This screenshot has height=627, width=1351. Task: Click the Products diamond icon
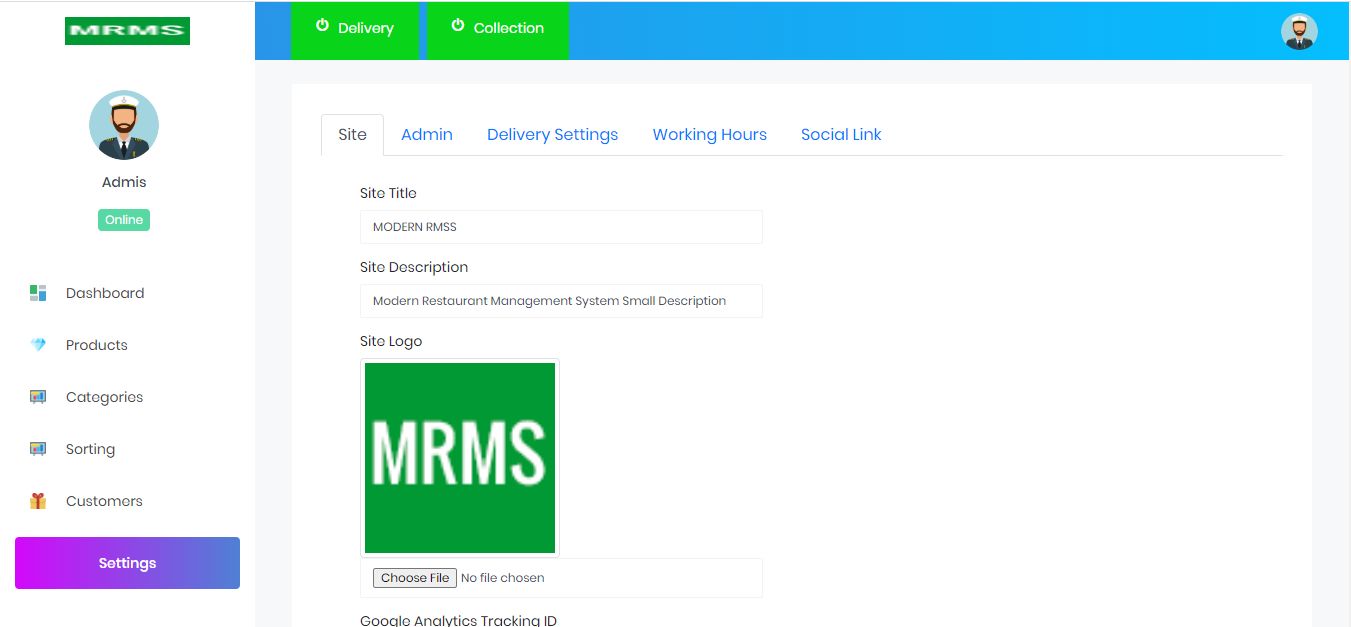pyautogui.click(x=38, y=345)
